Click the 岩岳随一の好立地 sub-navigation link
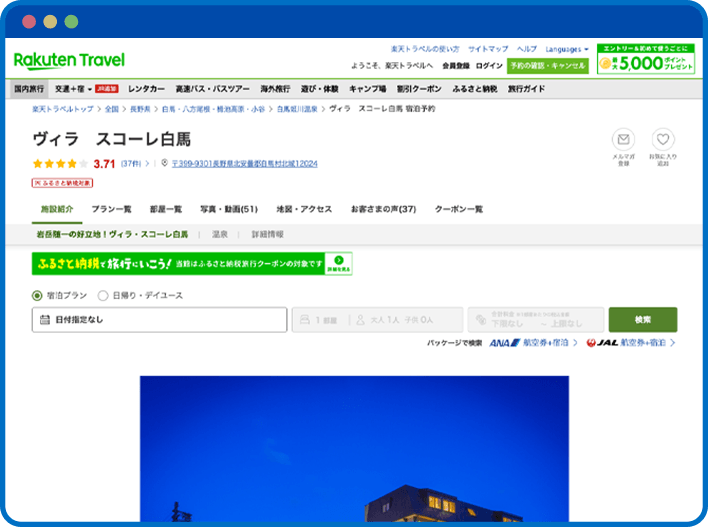This screenshot has width=708, height=527. [x=112, y=234]
